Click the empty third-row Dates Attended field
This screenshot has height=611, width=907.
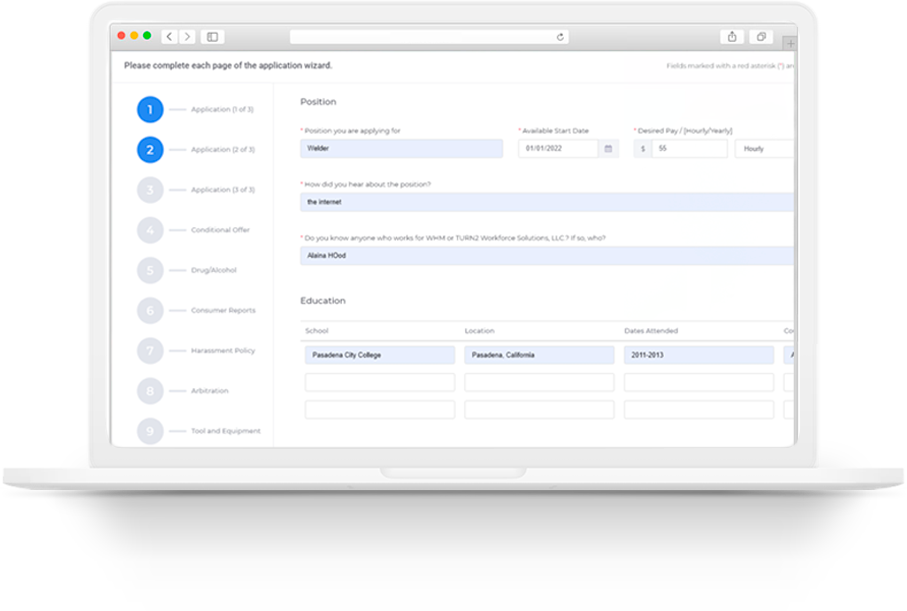click(x=699, y=410)
